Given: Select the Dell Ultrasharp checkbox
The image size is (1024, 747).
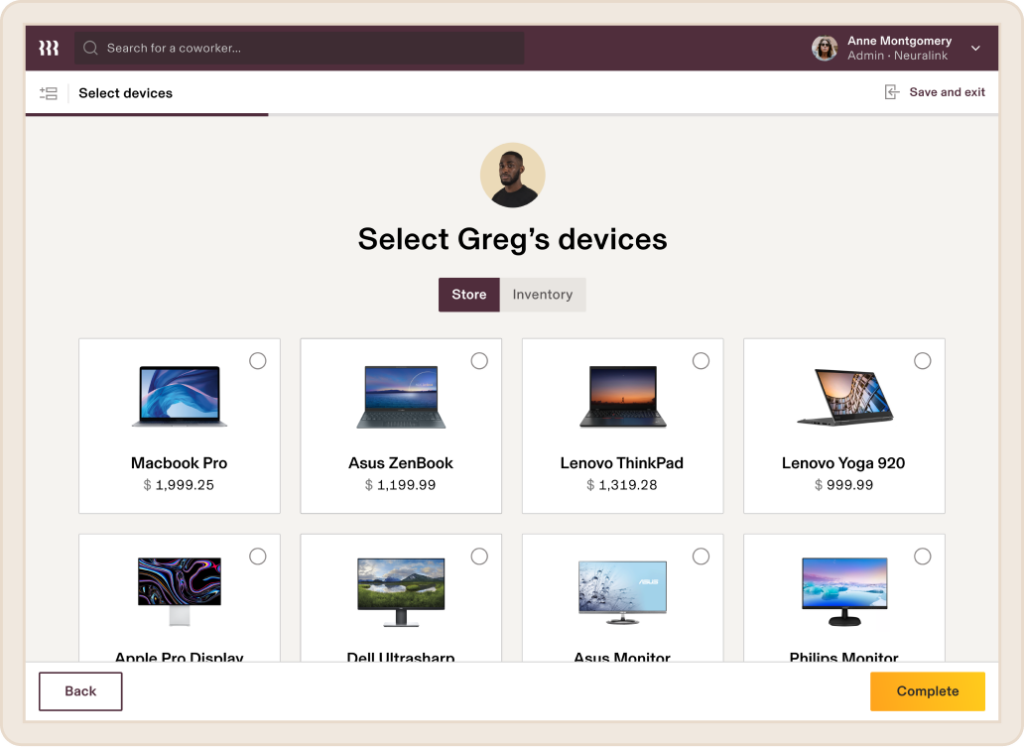Looking at the screenshot, I should click(479, 556).
